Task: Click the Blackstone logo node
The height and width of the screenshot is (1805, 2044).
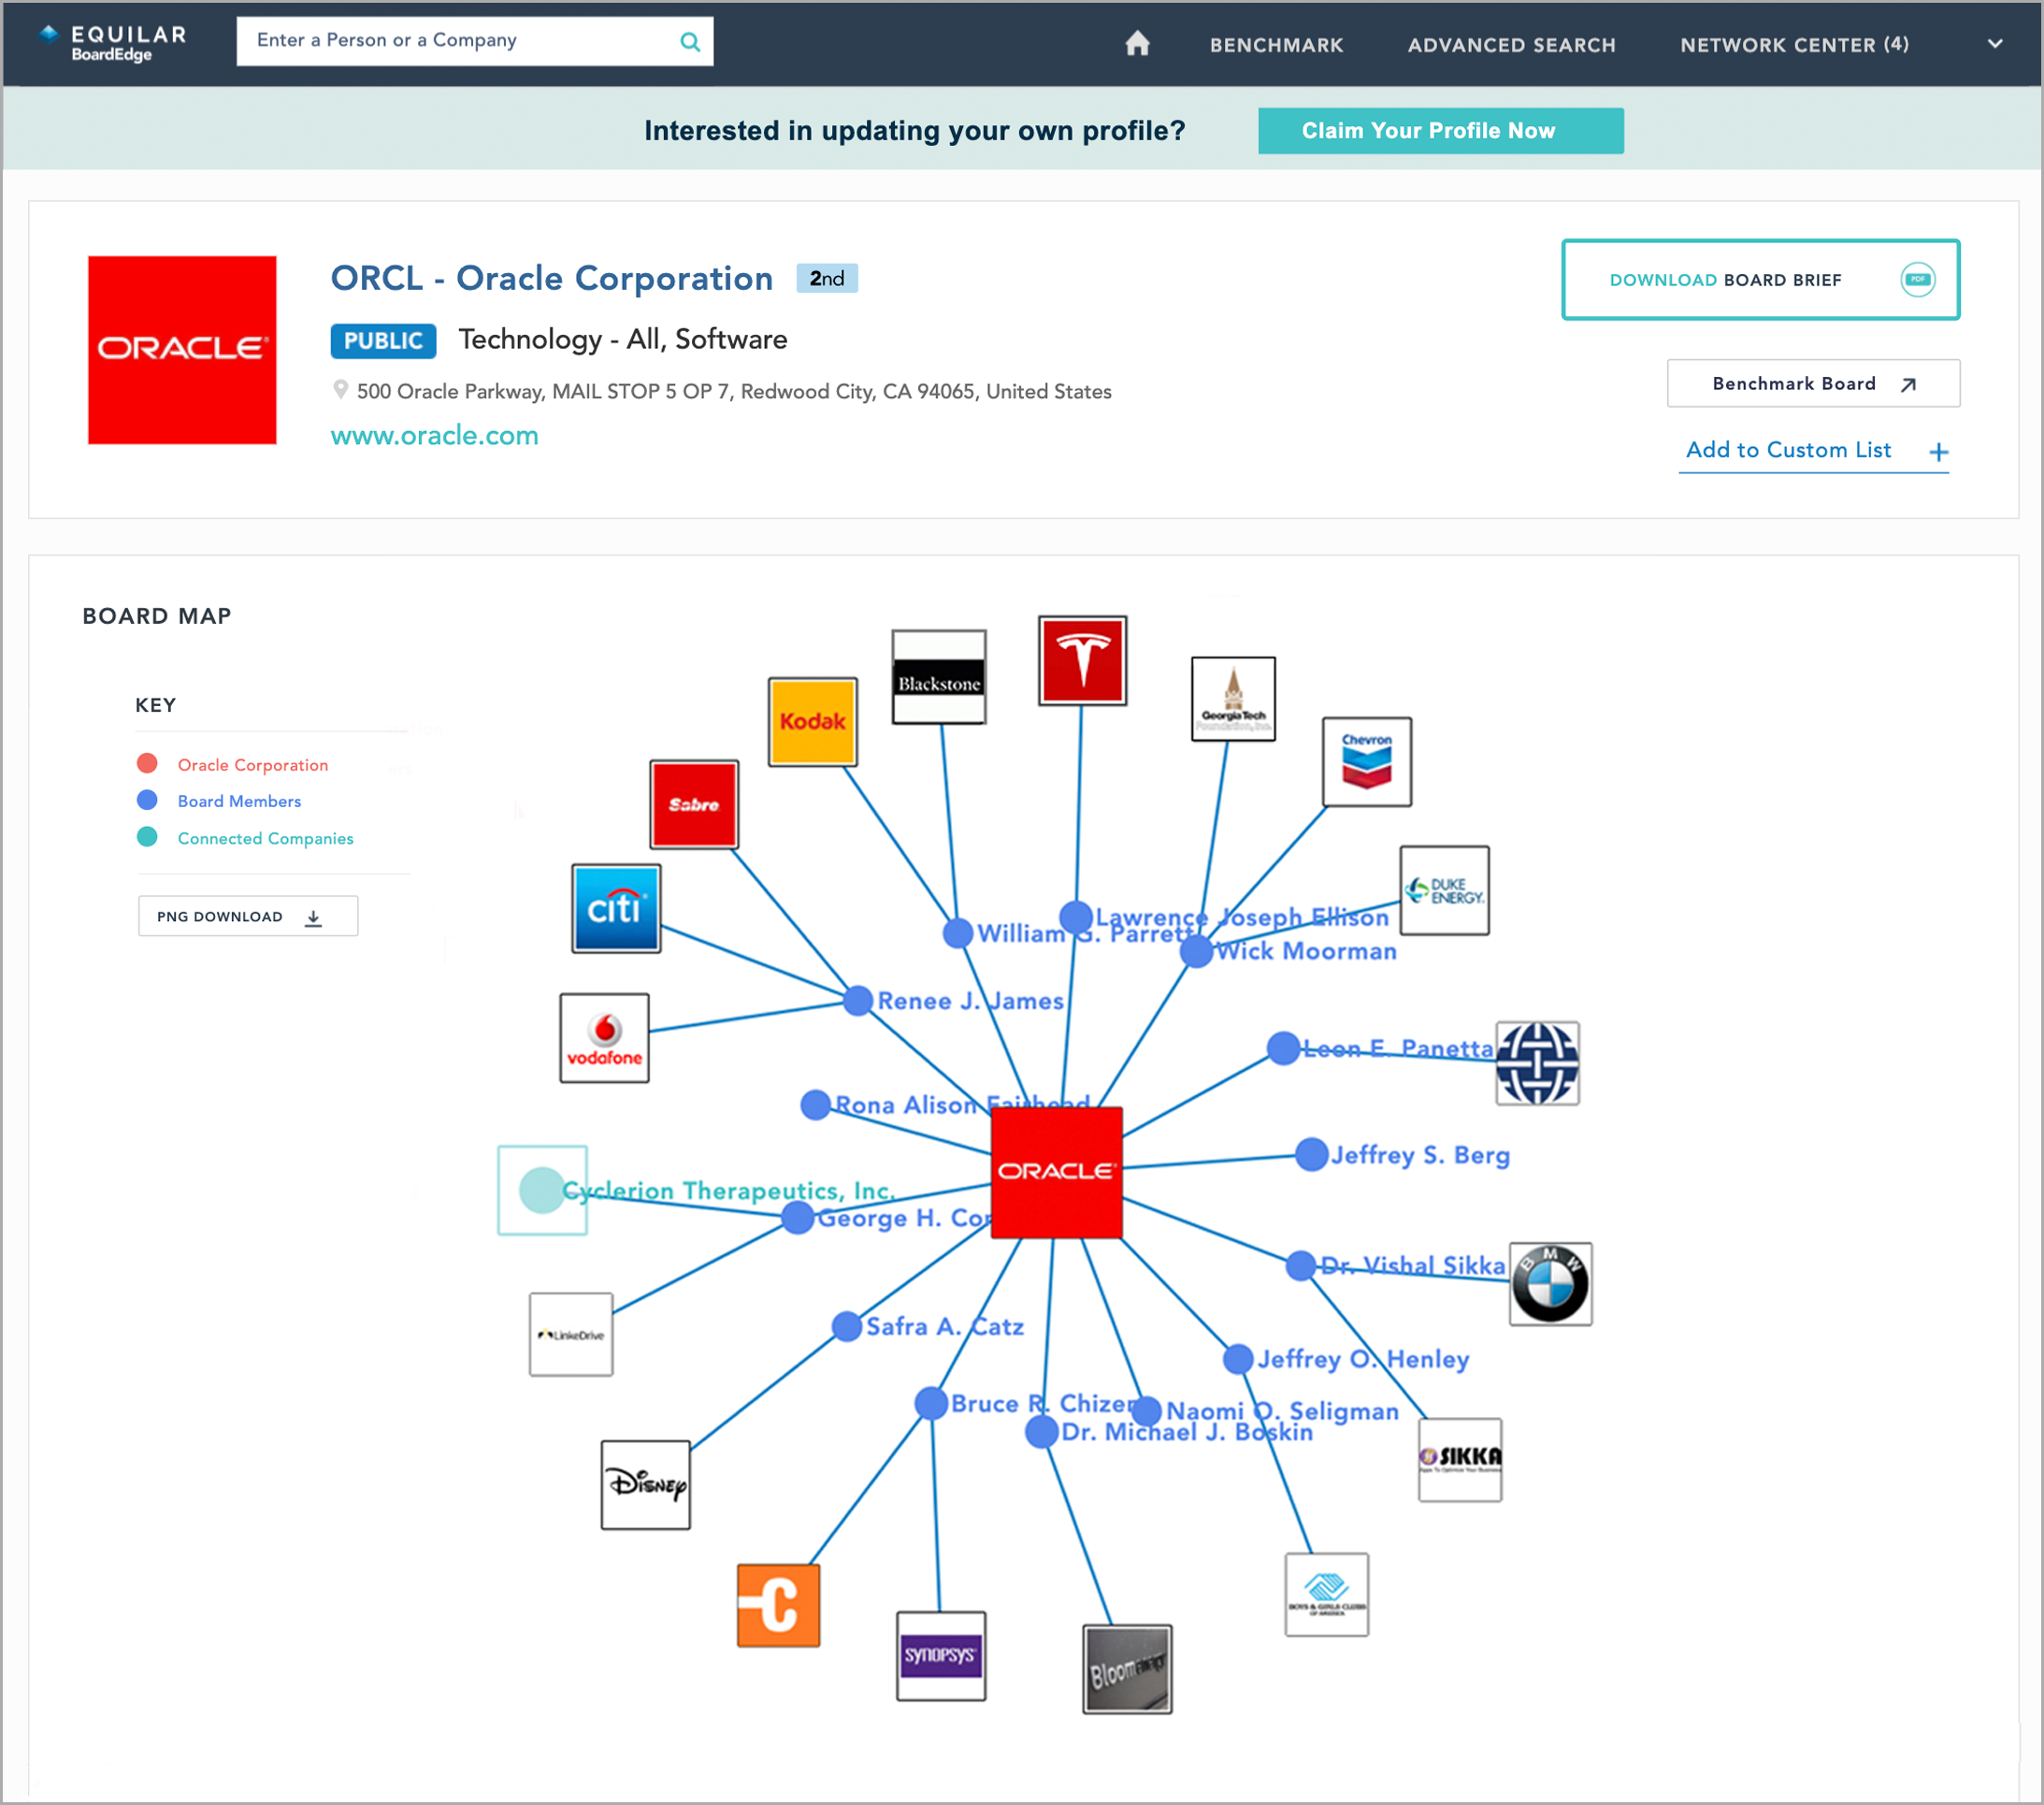Action: [x=939, y=677]
